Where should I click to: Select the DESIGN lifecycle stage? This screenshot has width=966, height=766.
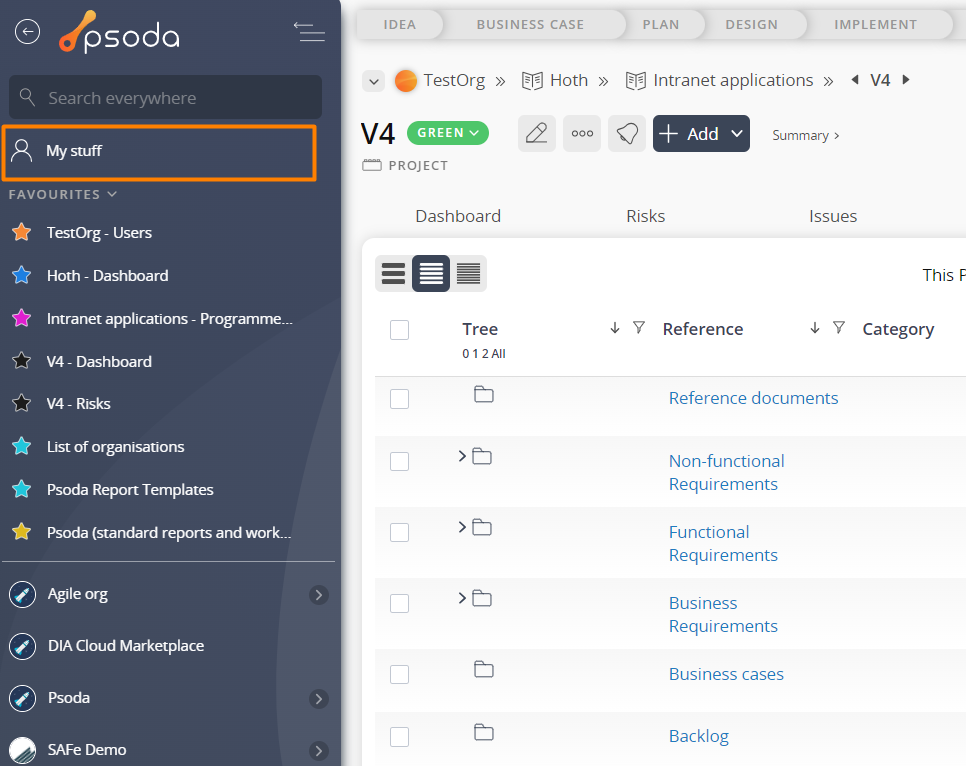point(752,25)
